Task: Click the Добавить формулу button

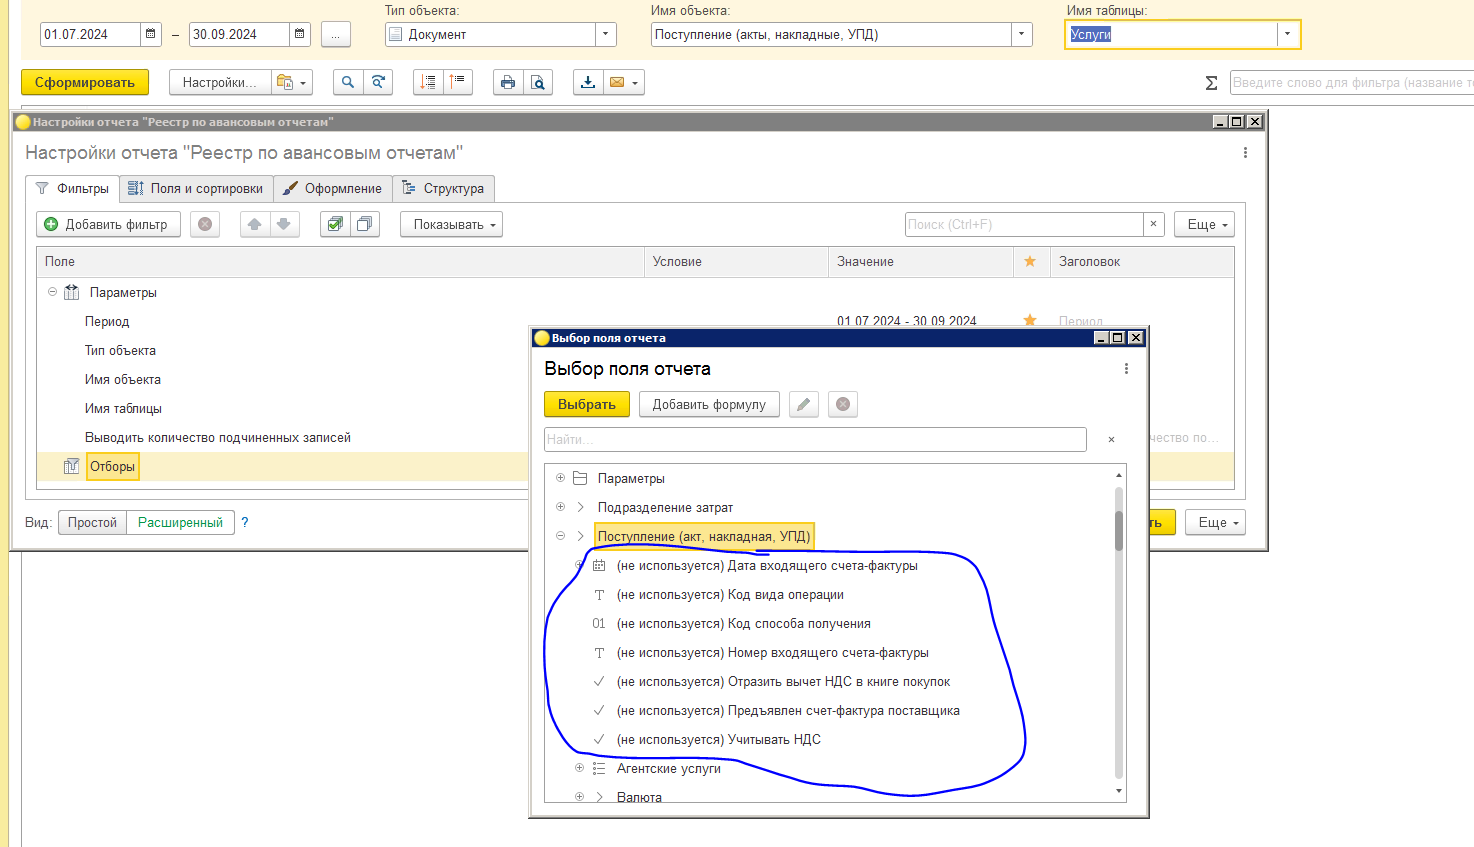Action: [708, 404]
